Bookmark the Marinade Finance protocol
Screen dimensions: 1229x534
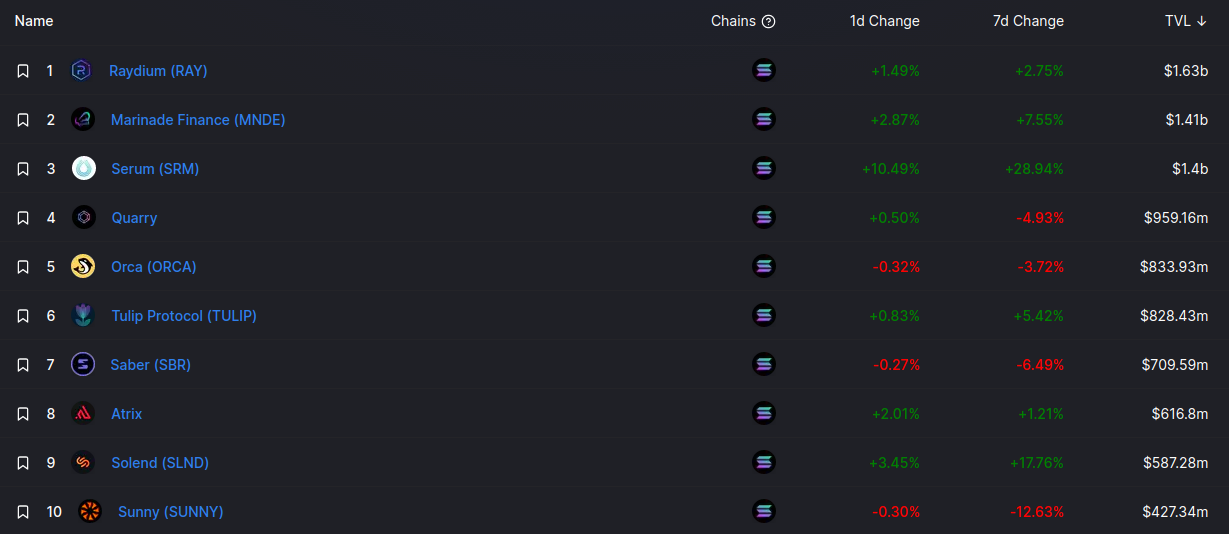click(x=23, y=120)
